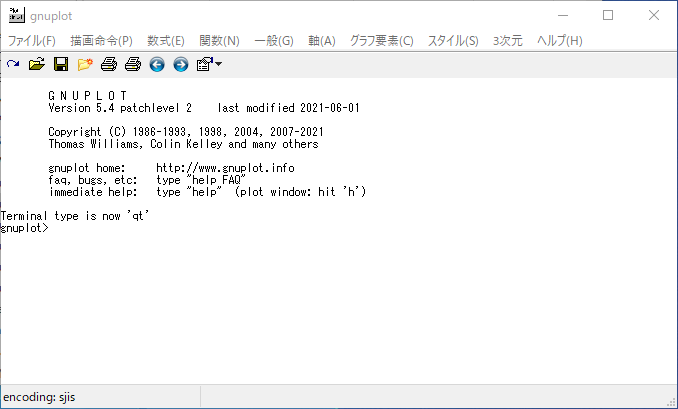Open the 数式(E) menu
Image resolution: width=678 pixels, height=409 pixels.
(x=166, y=41)
